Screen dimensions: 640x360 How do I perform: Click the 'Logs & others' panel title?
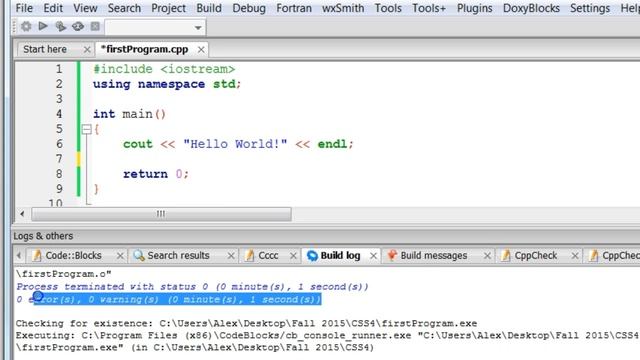point(43,236)
